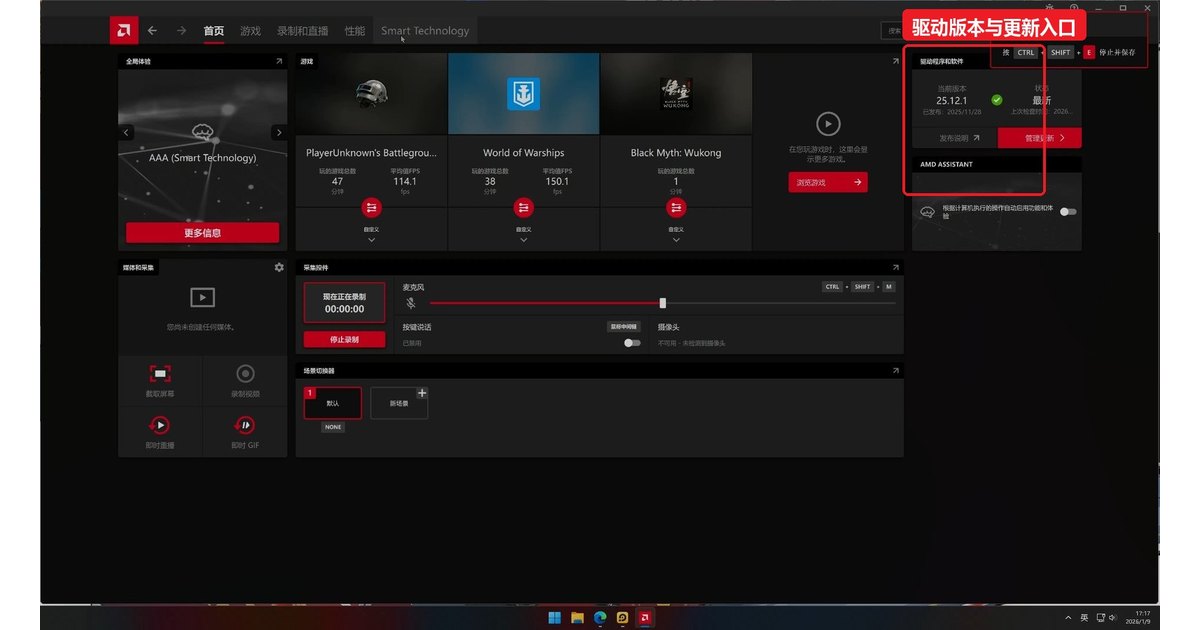Screen dimensions: 1200x630
Task: Open tuning icon for PlayerUnknown's Battlegrounds
Action: (372, 208)
